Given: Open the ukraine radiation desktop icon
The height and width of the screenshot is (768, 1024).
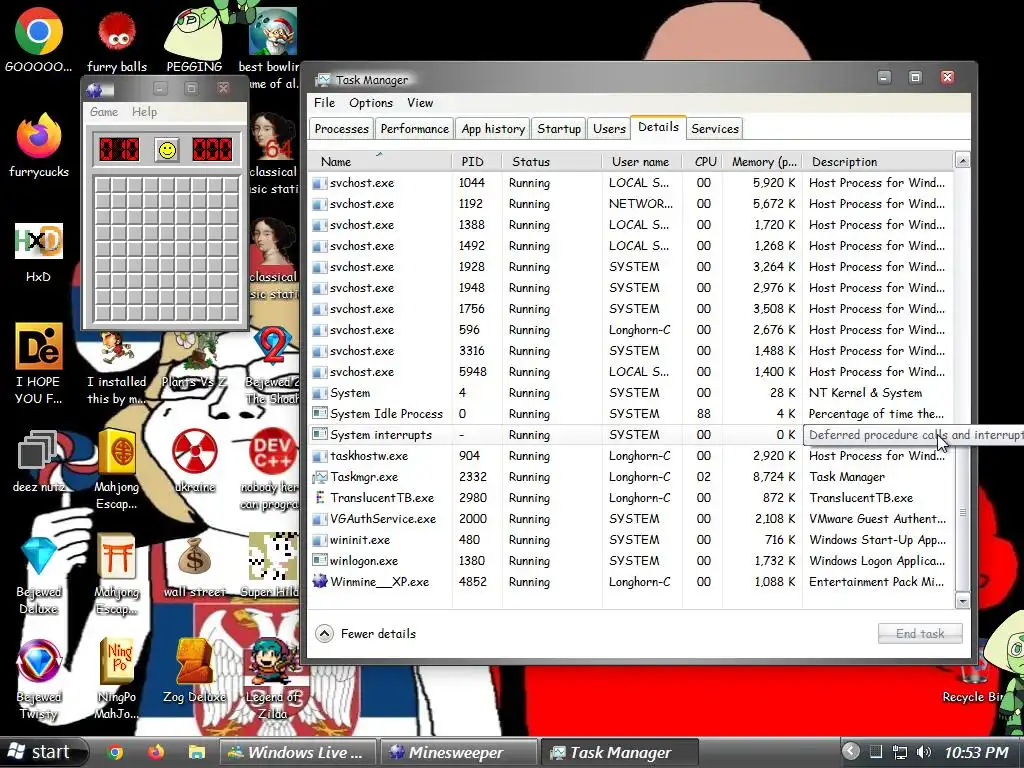Looking at the screenshot, I should coord(195,460).
